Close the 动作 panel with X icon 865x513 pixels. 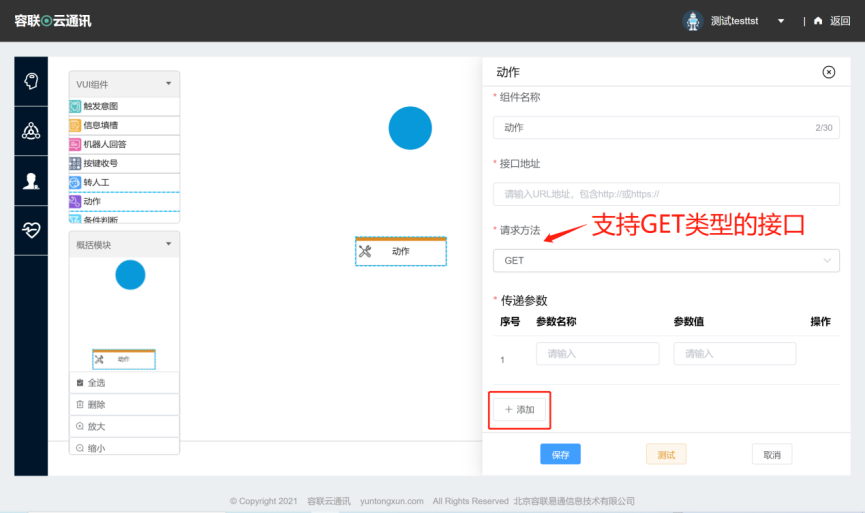tap(829, 72)
